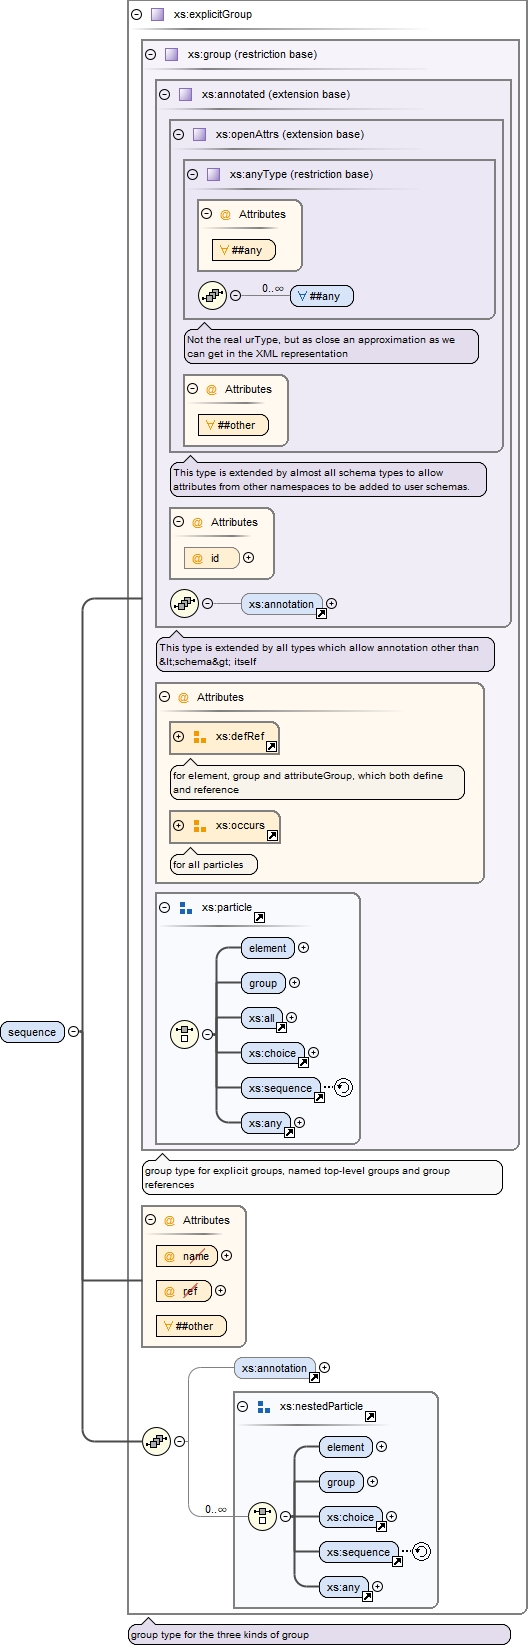
Task: Select the ref attribute box
Action: point(184,1291)
